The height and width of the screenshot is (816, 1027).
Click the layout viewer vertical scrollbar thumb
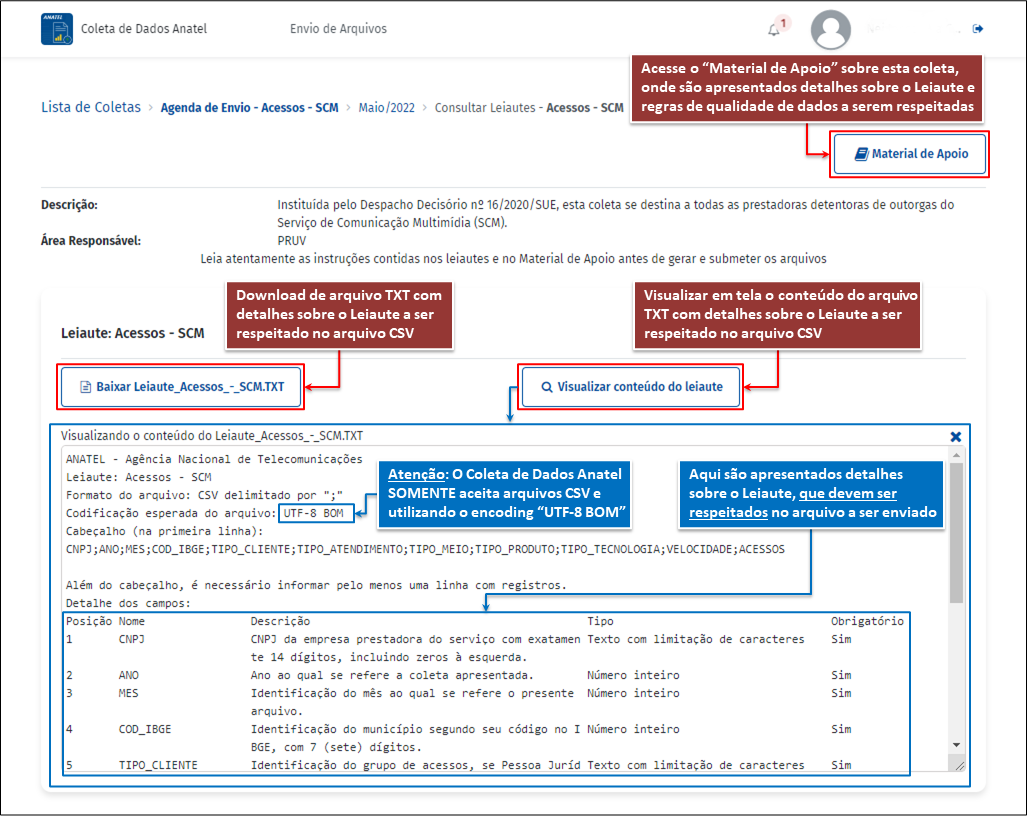pyautogui.click(x=956, y=530)
